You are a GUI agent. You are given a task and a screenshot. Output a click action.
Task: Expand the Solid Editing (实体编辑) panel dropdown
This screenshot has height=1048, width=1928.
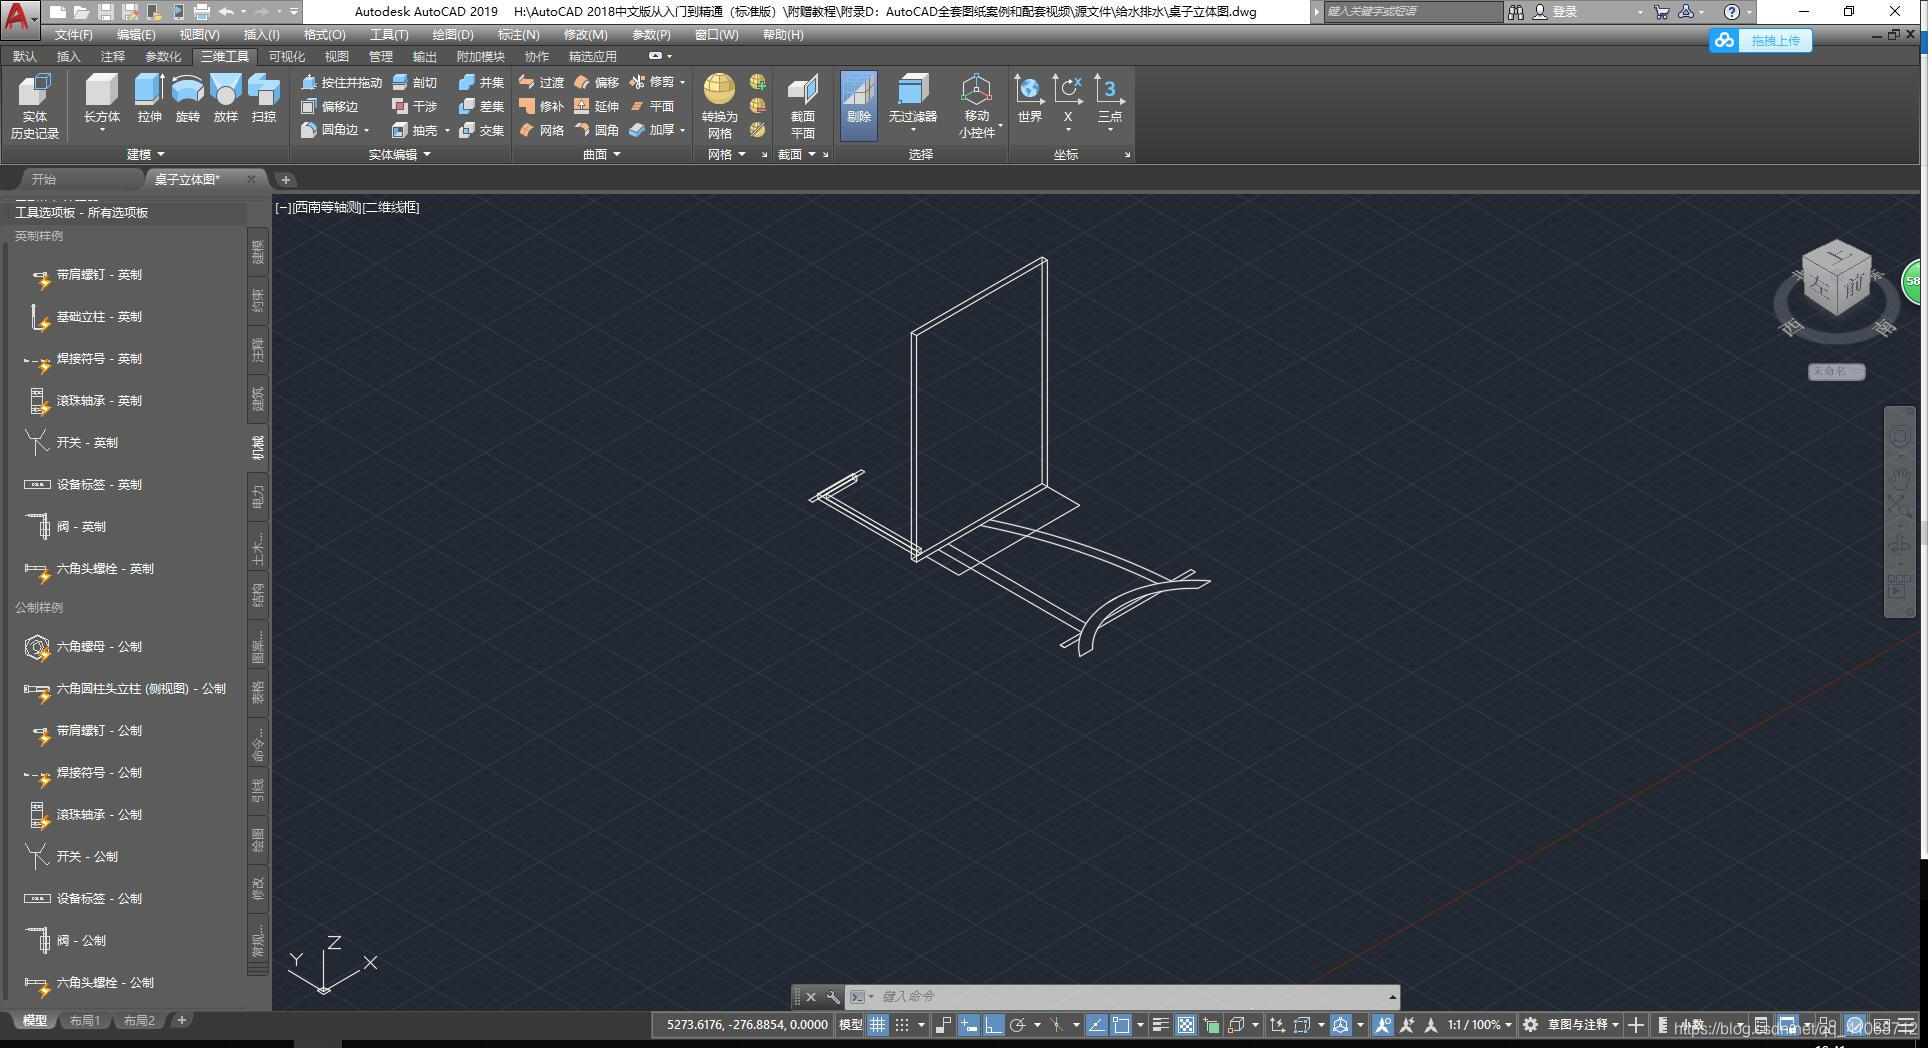pyautogui.click(x=400, y=154)
